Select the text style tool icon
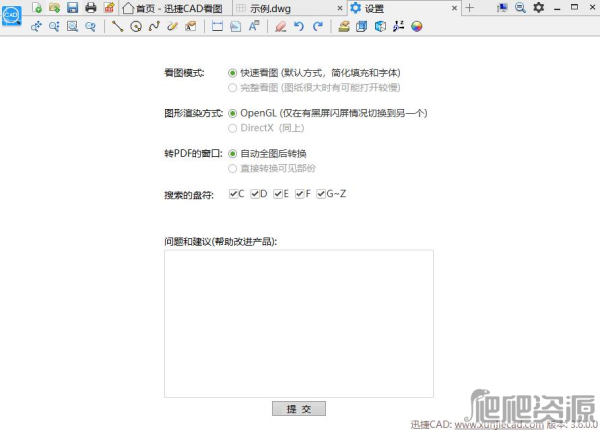600x430 pixels. click(x=254, y=26)
